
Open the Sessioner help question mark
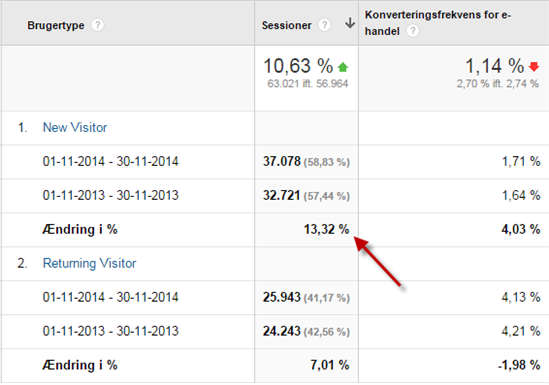click(x=324, y=25)
